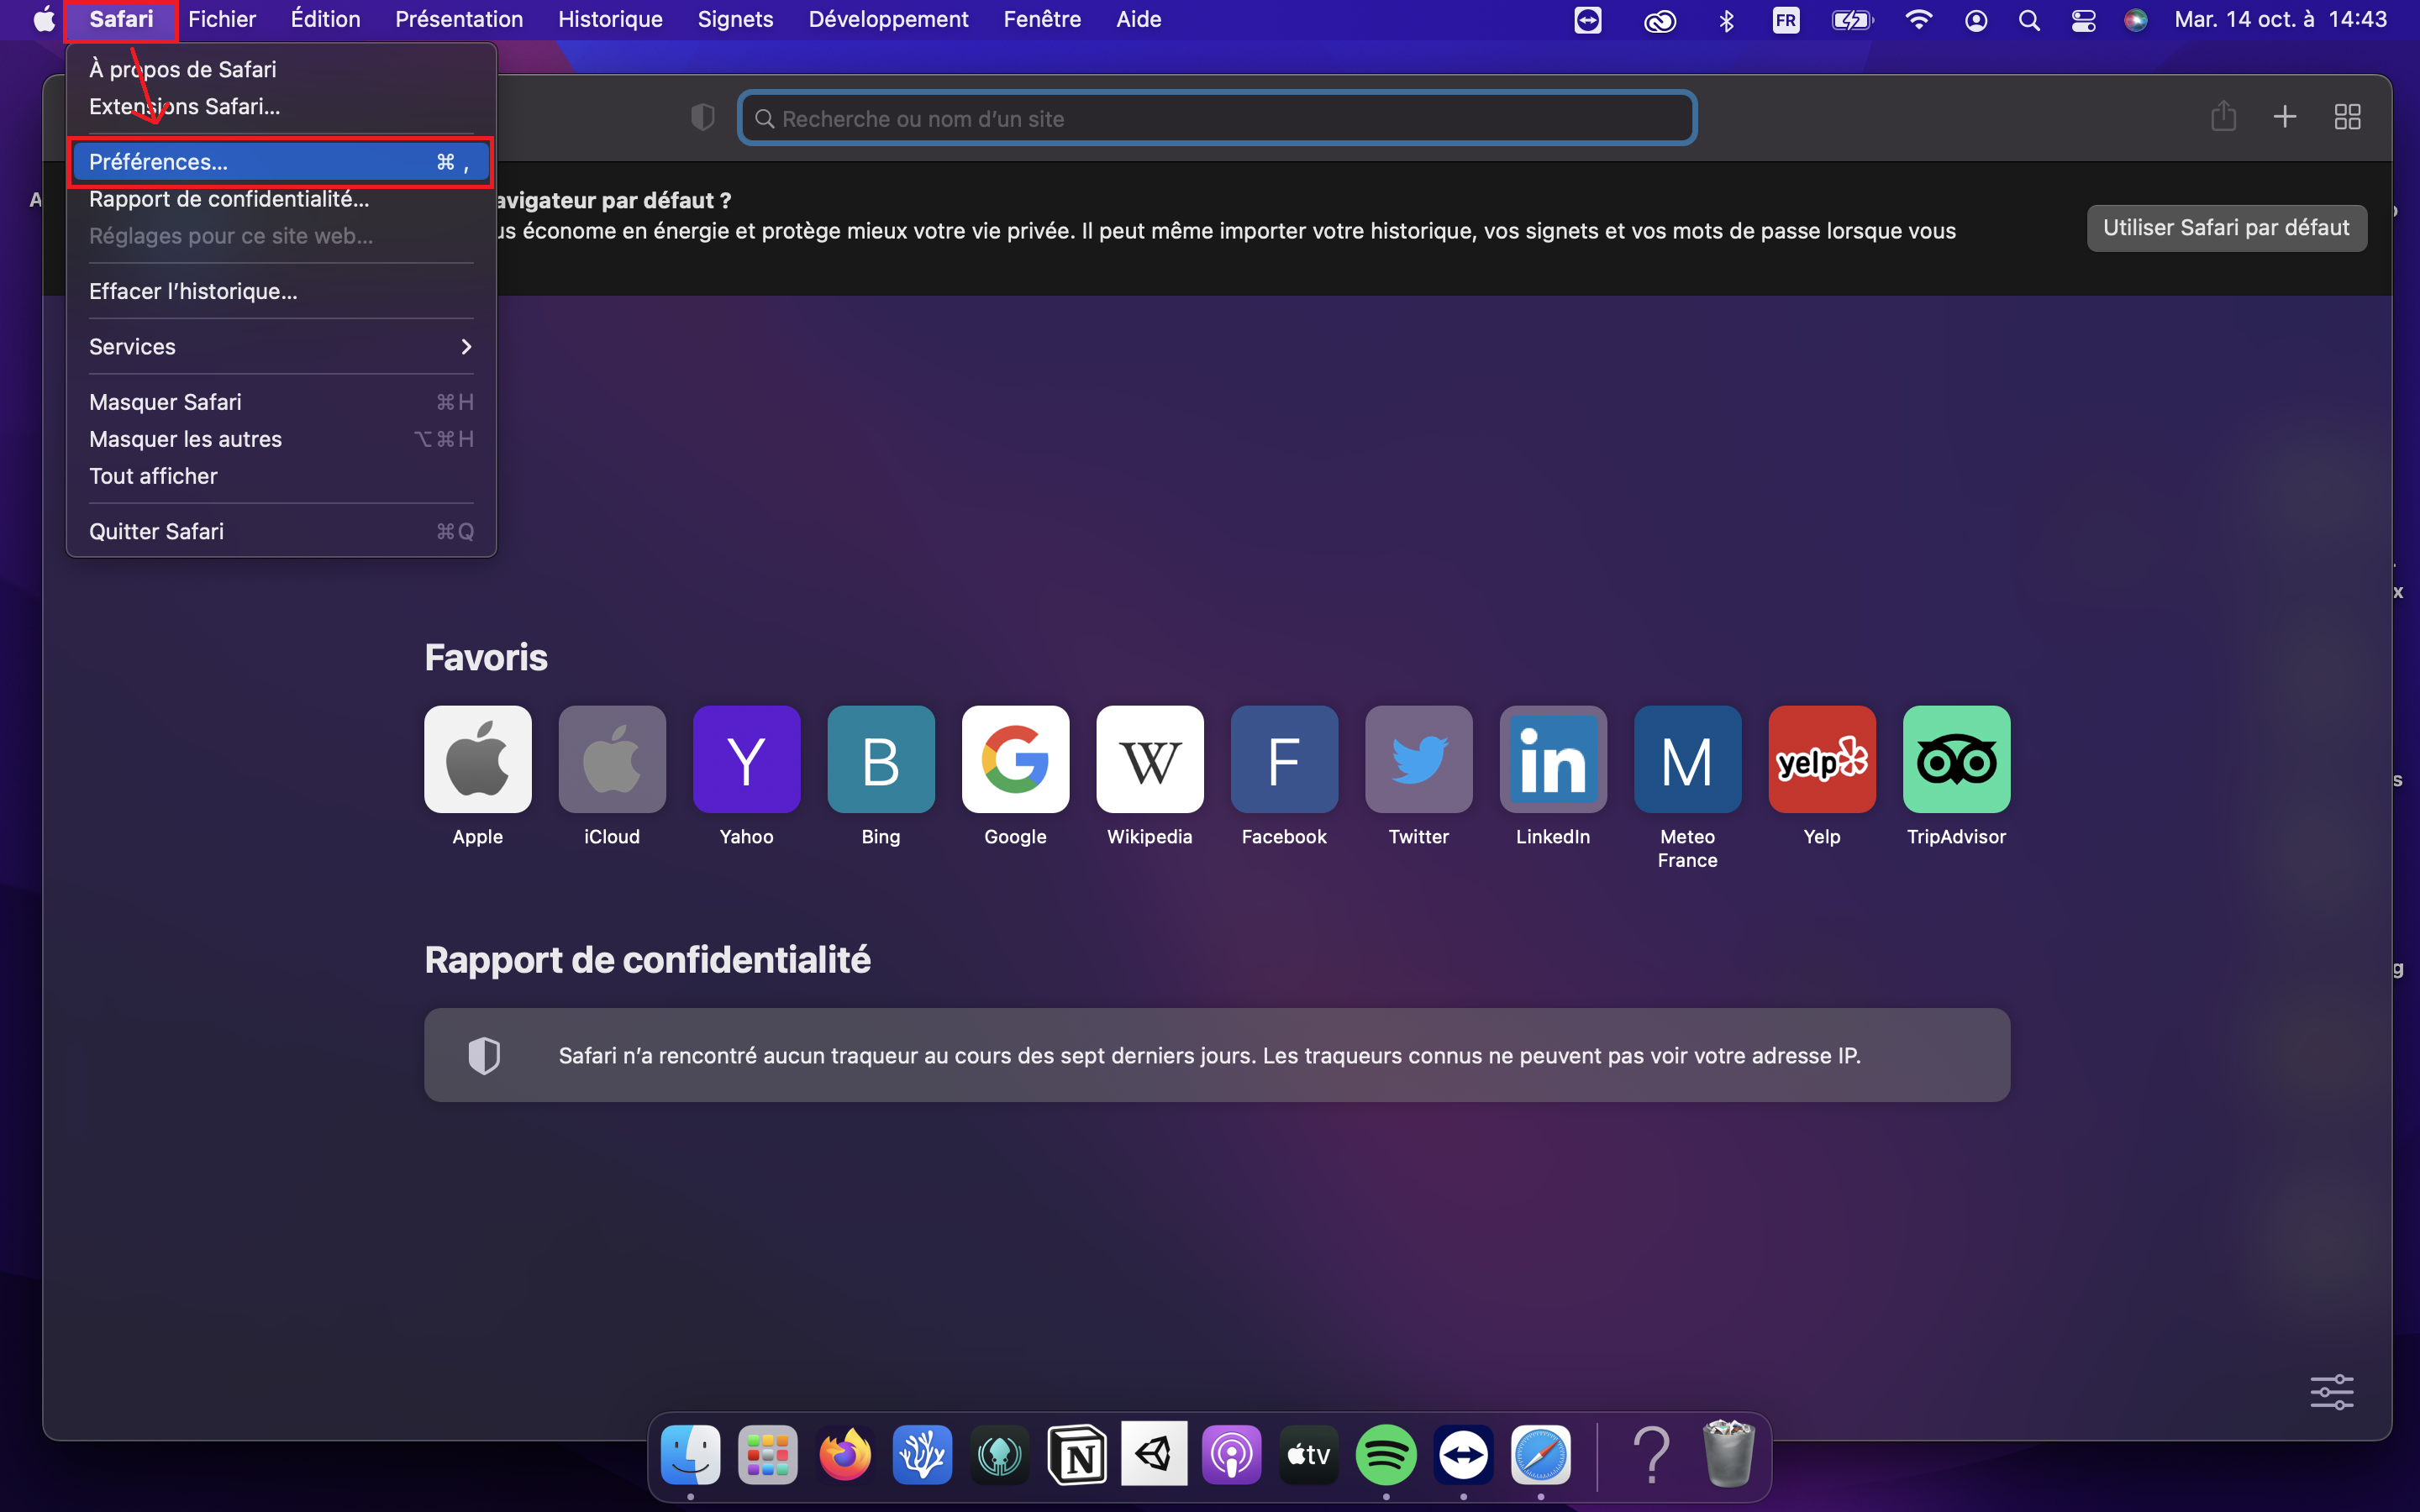Click the search or site name field

tap(1220, 119)
